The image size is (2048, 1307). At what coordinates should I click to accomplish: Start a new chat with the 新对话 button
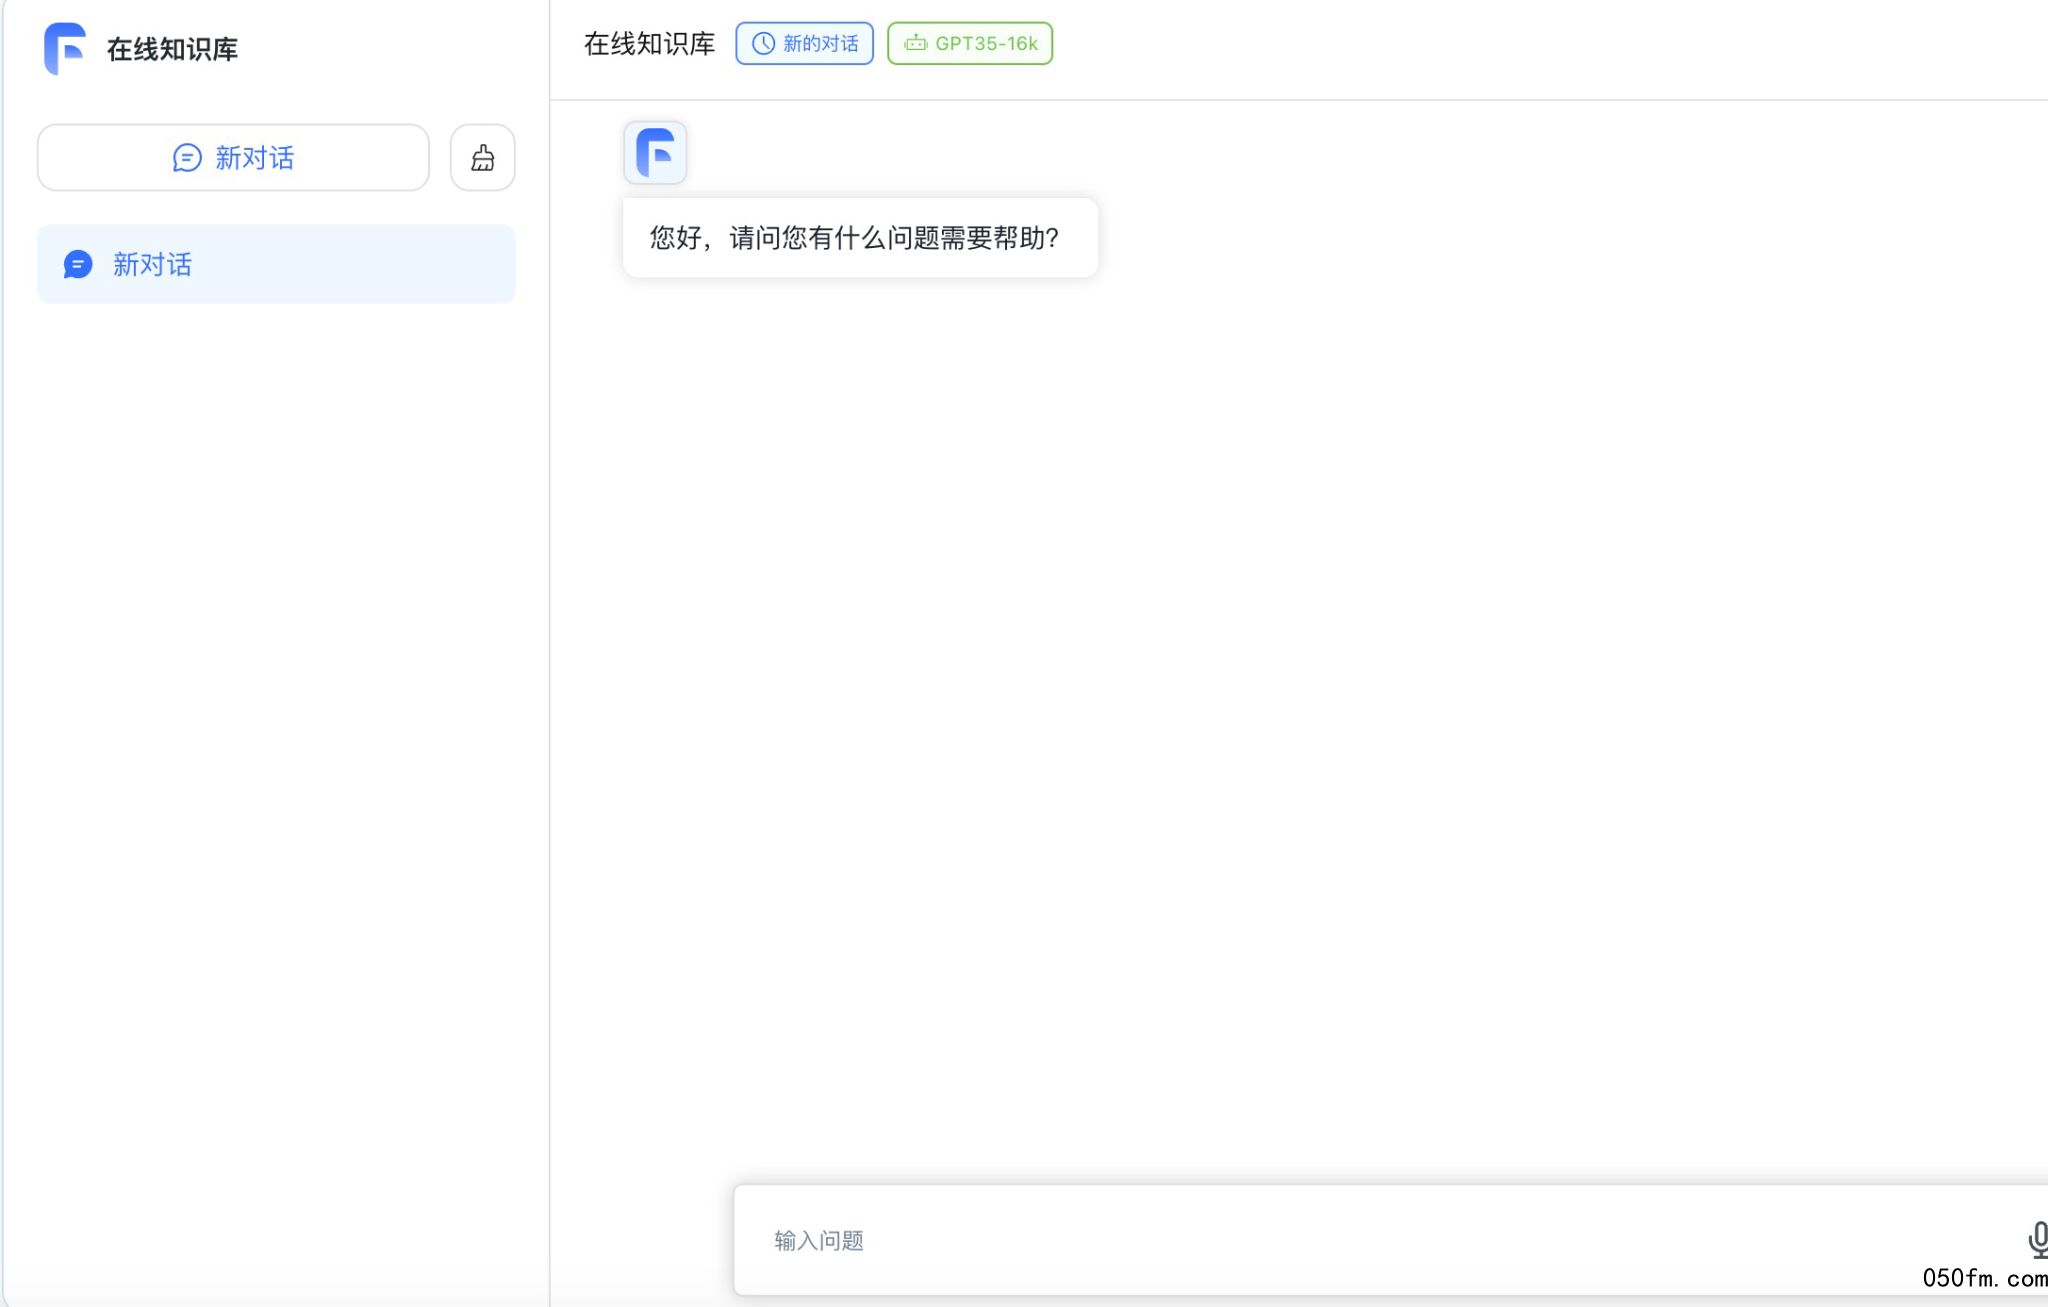click(233, 158)
